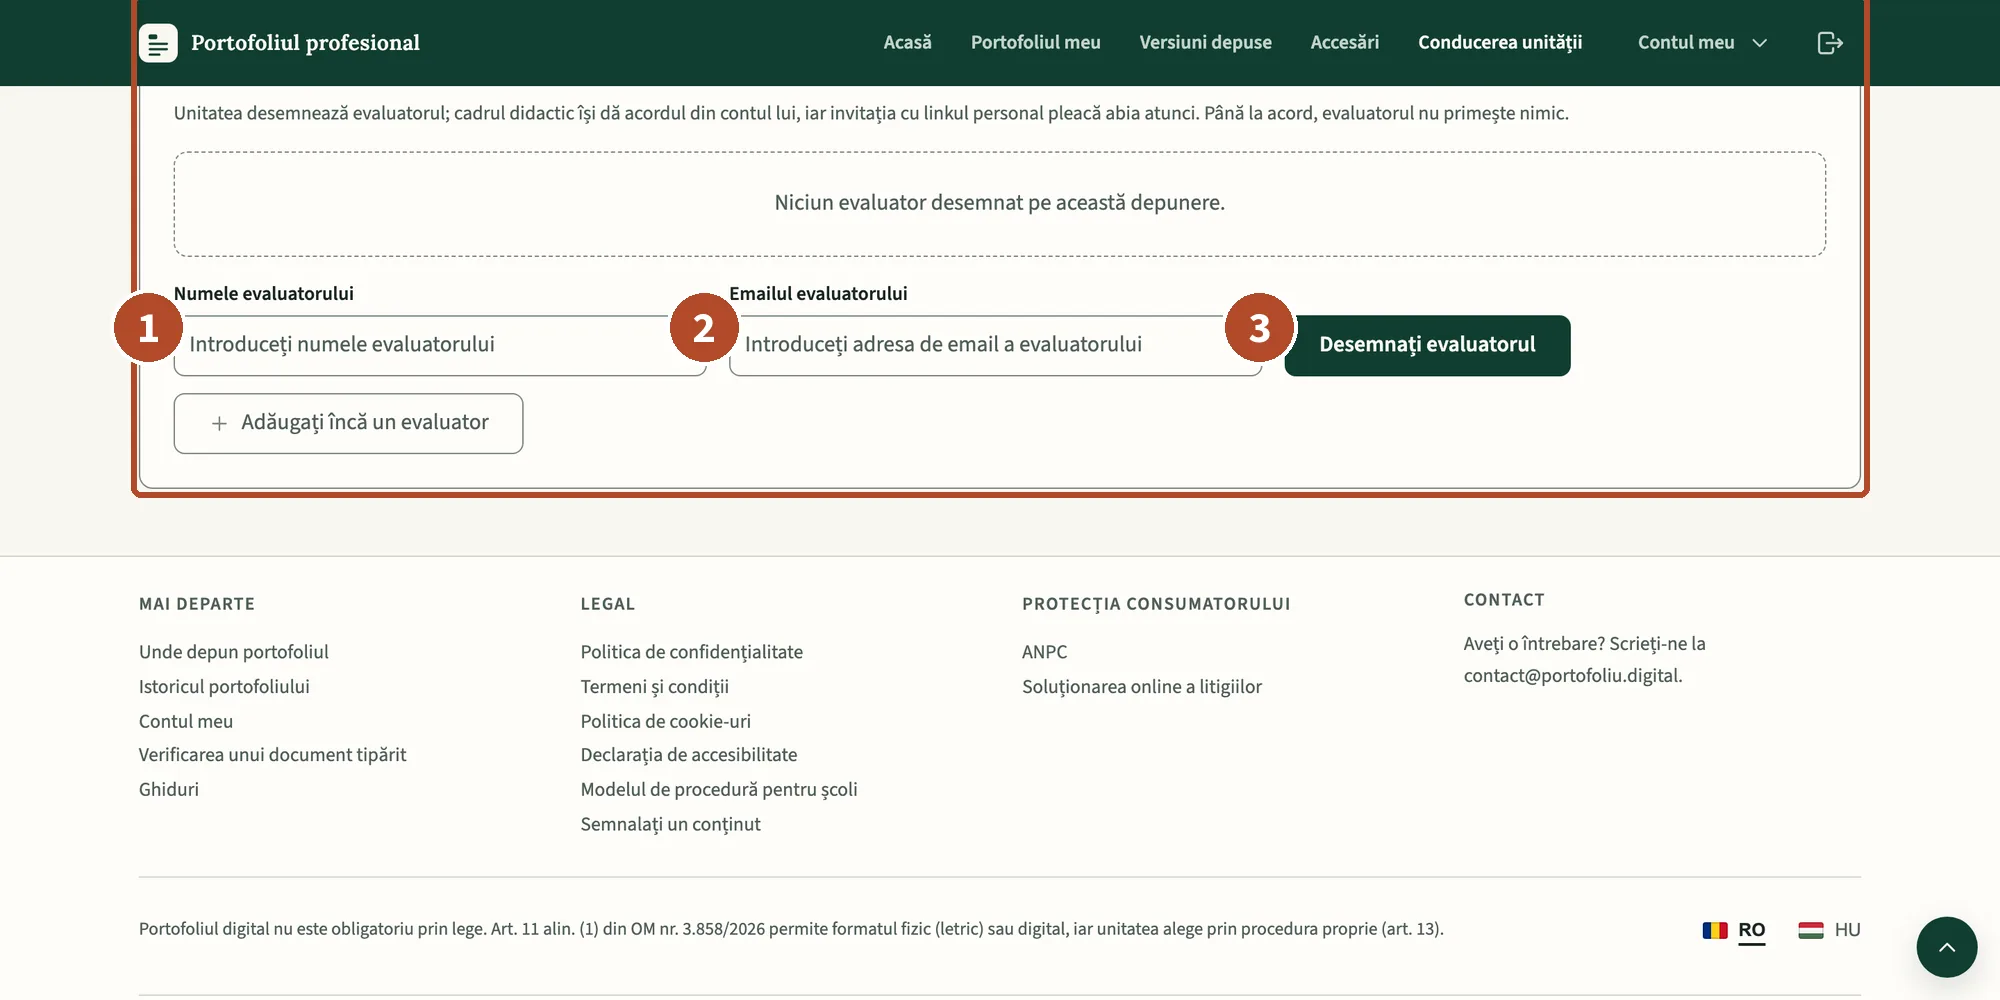Click Semnalați un conținut link

pos(670,824)
